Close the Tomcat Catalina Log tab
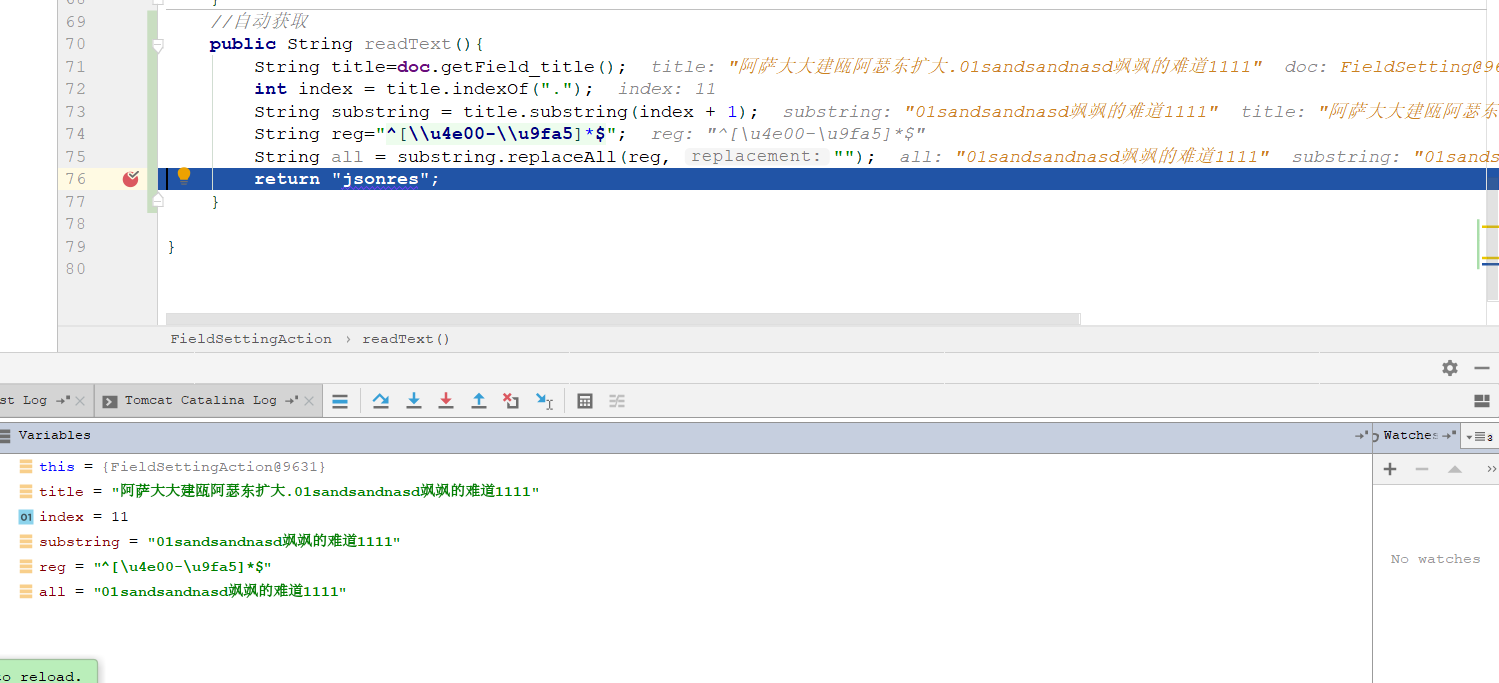The width and height of the screenshot is (1499, 683). [x=310, y=401]
